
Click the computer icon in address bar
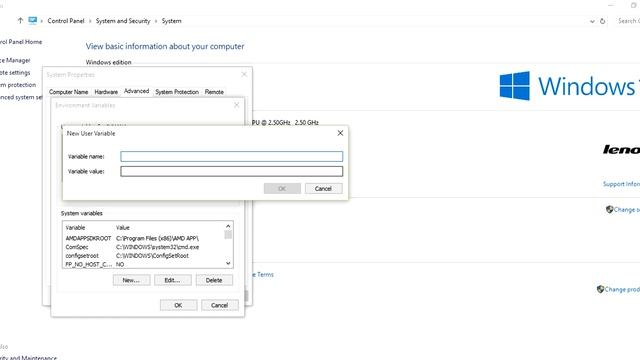[33, 20]
